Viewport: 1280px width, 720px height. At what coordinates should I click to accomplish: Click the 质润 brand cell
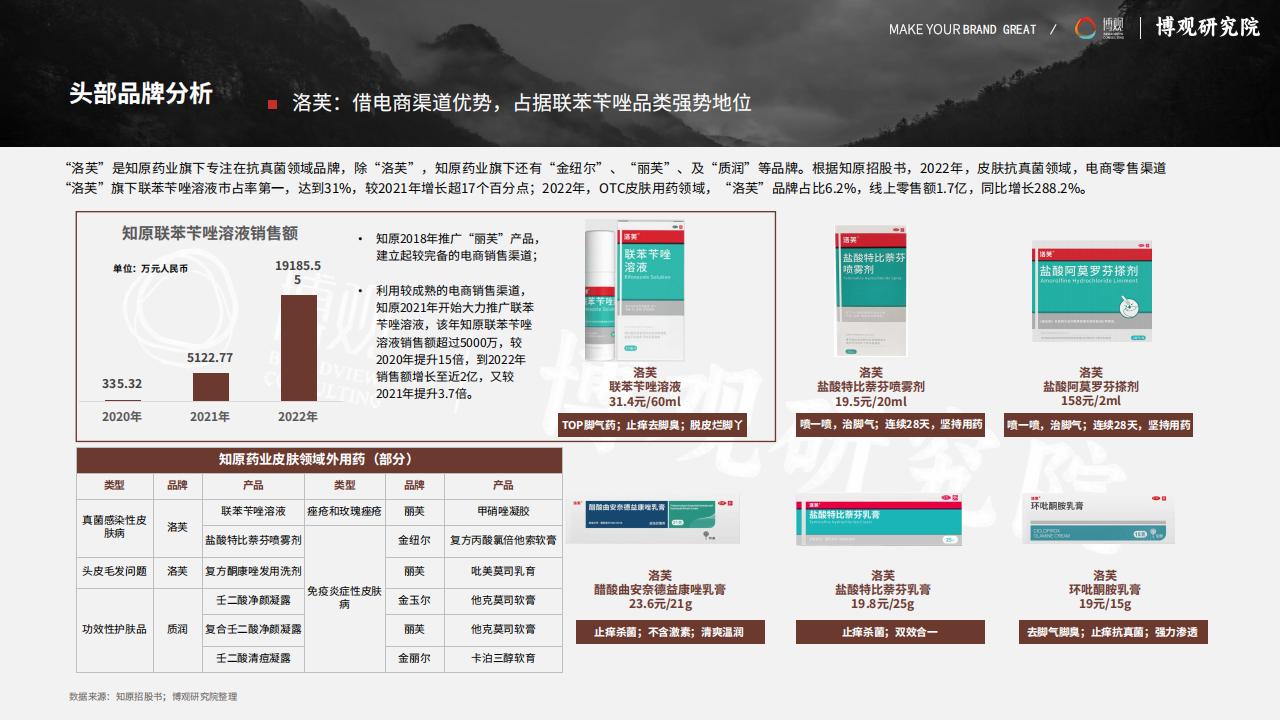click(177, 629)
